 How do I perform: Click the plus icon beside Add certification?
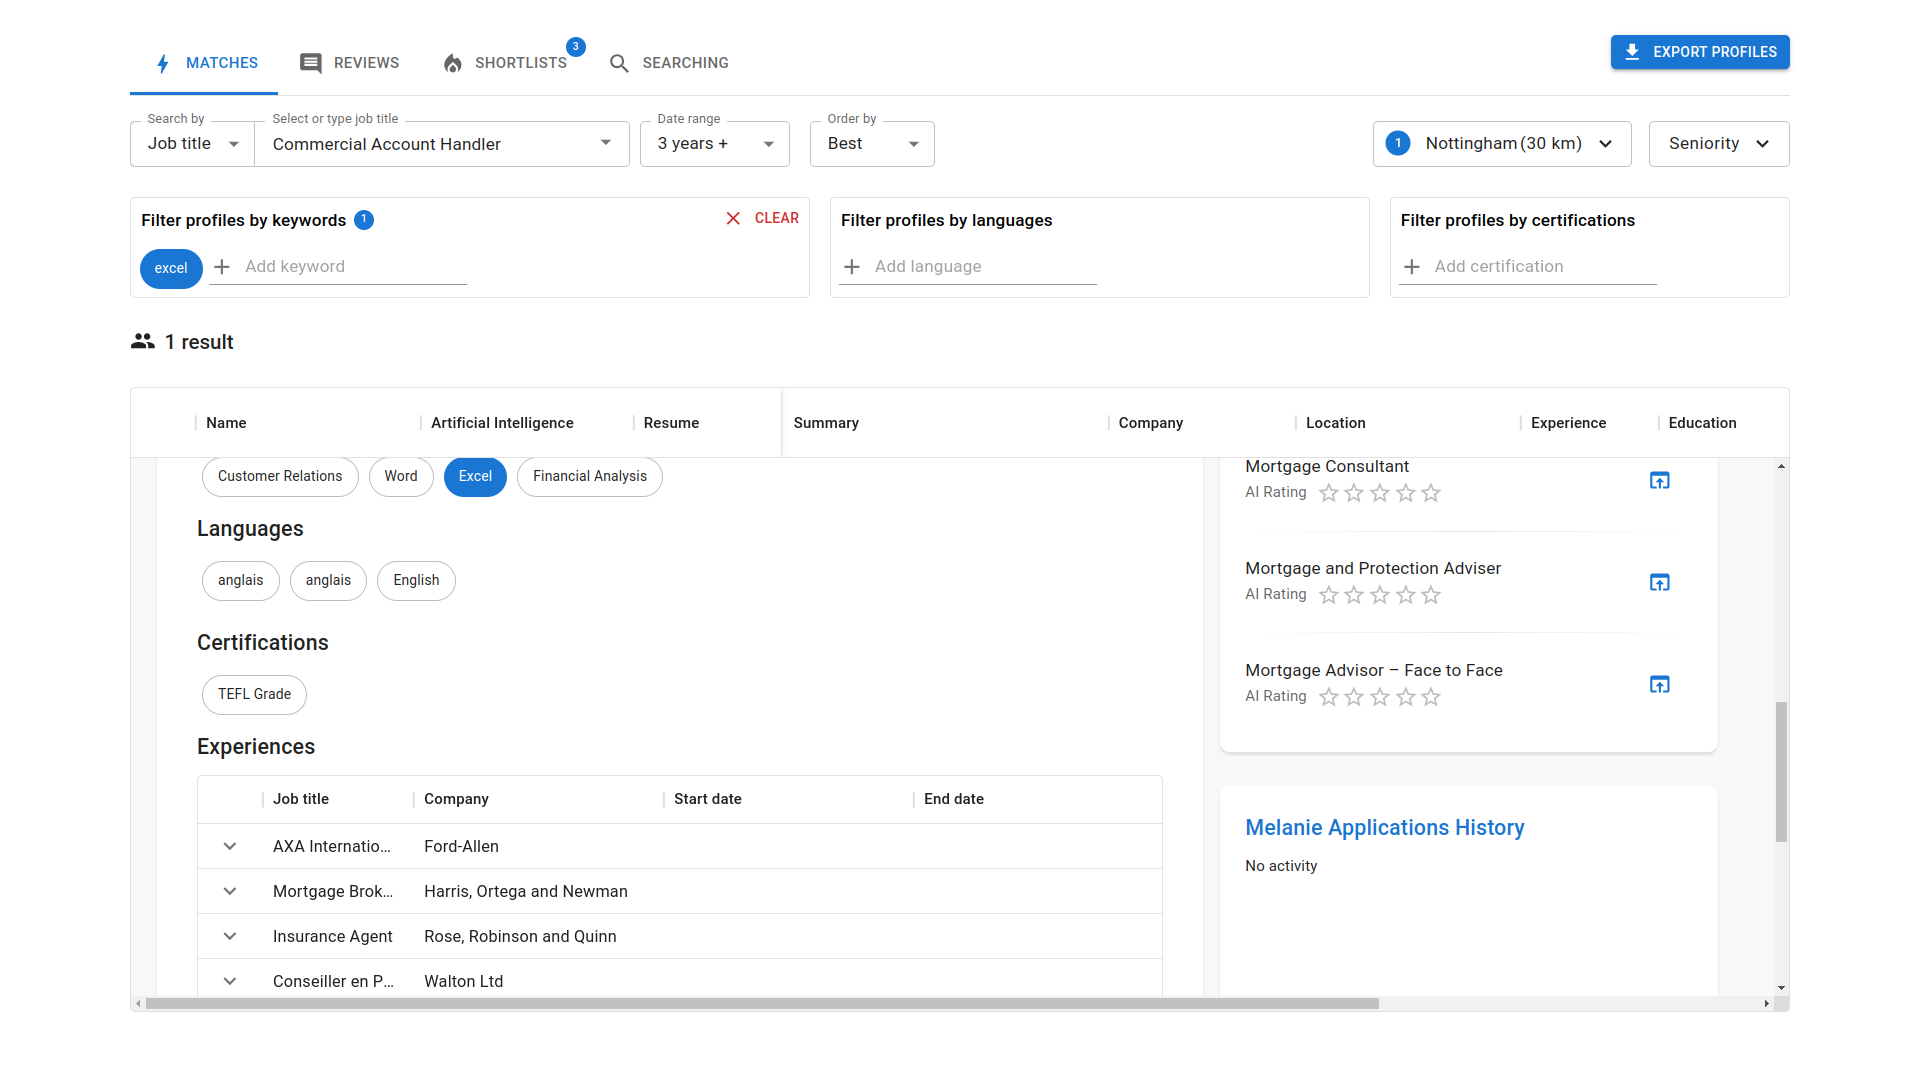[x=1412, y=267]
